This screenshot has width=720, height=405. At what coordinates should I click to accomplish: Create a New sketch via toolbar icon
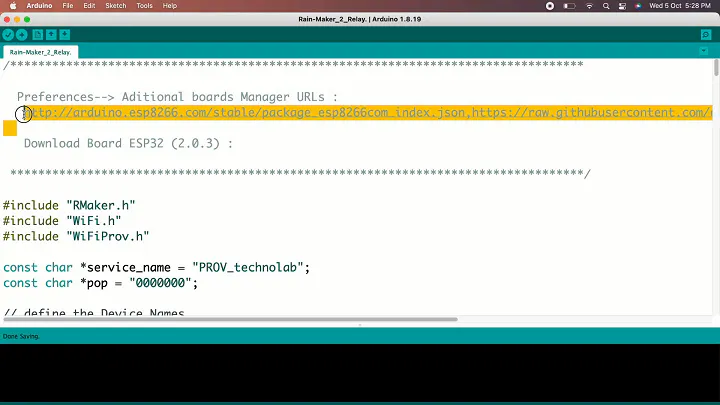click(38, 35)
